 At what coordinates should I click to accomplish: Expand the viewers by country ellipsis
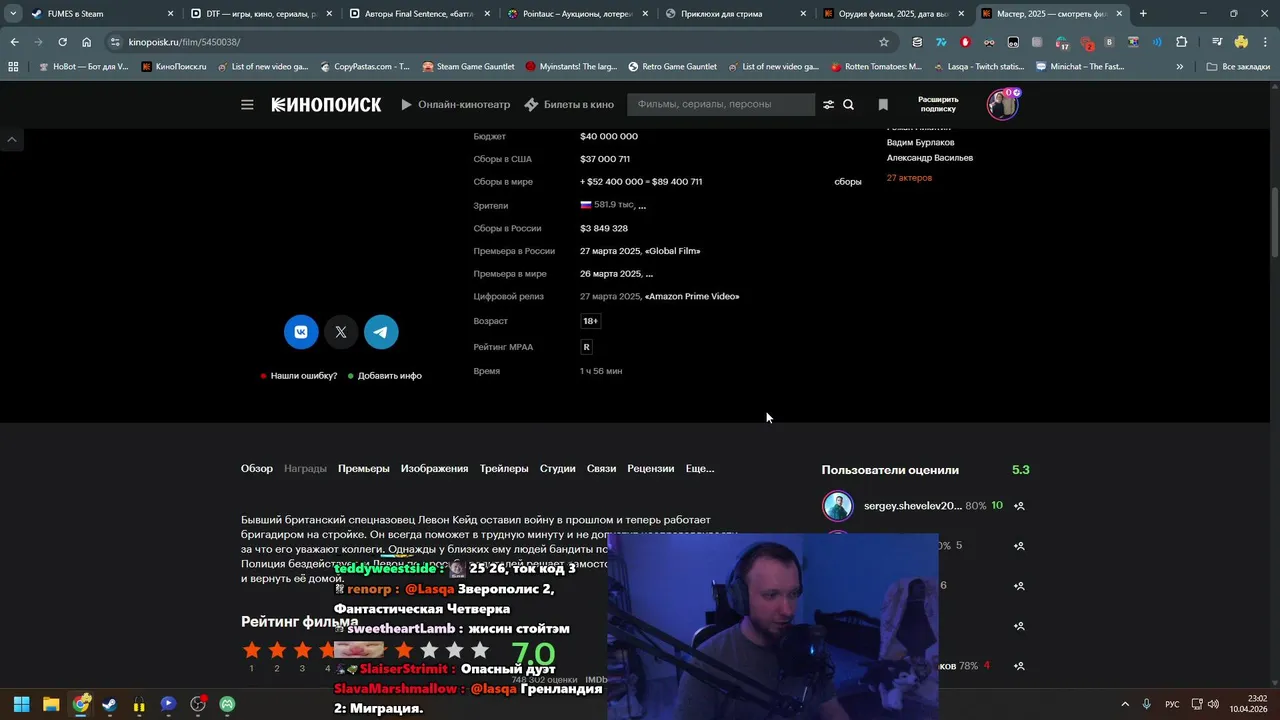pos(642,205)
